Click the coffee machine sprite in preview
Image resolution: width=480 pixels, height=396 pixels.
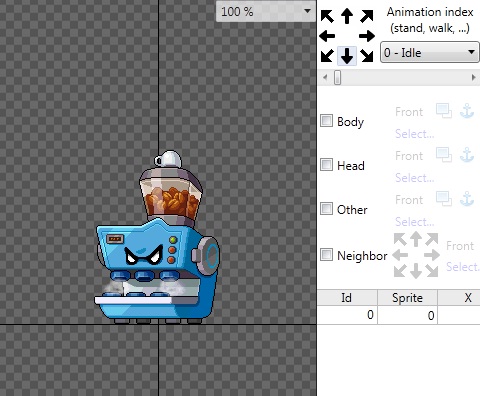click(157, 237)
